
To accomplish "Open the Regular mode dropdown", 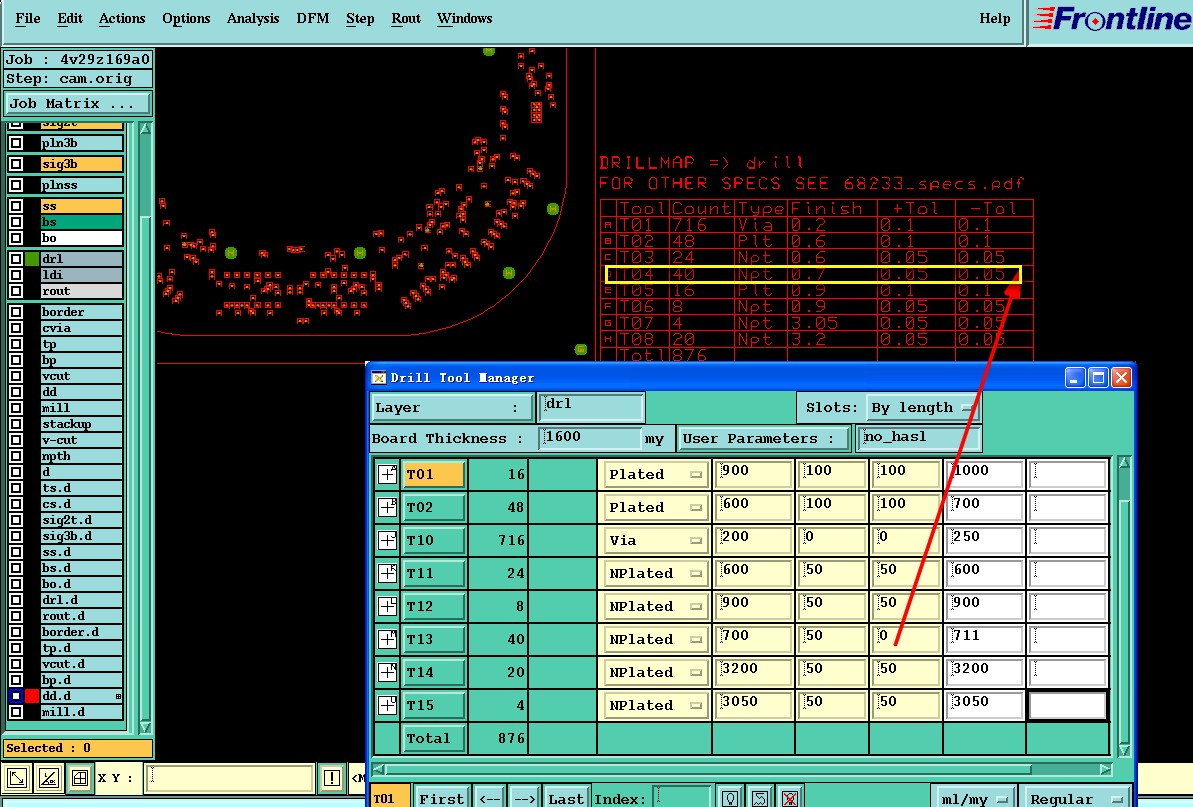I will pyautogui.click(x=1076, y=799).
